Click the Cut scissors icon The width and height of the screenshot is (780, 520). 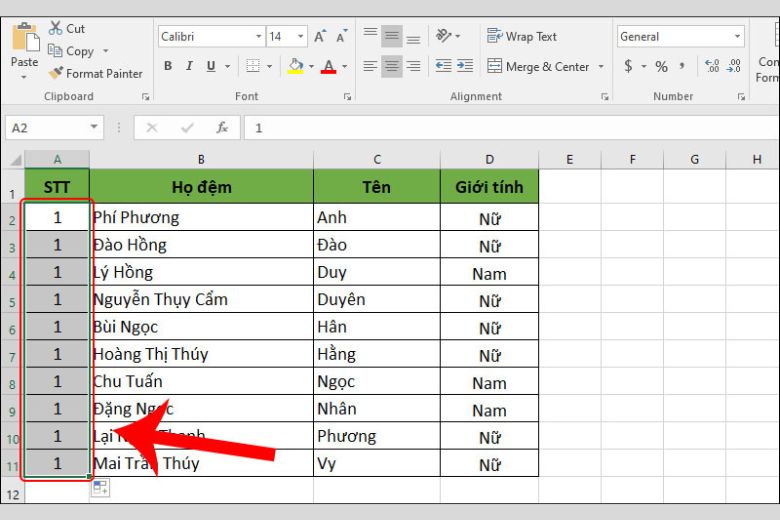pyautogui.click(x=55, y=28)
